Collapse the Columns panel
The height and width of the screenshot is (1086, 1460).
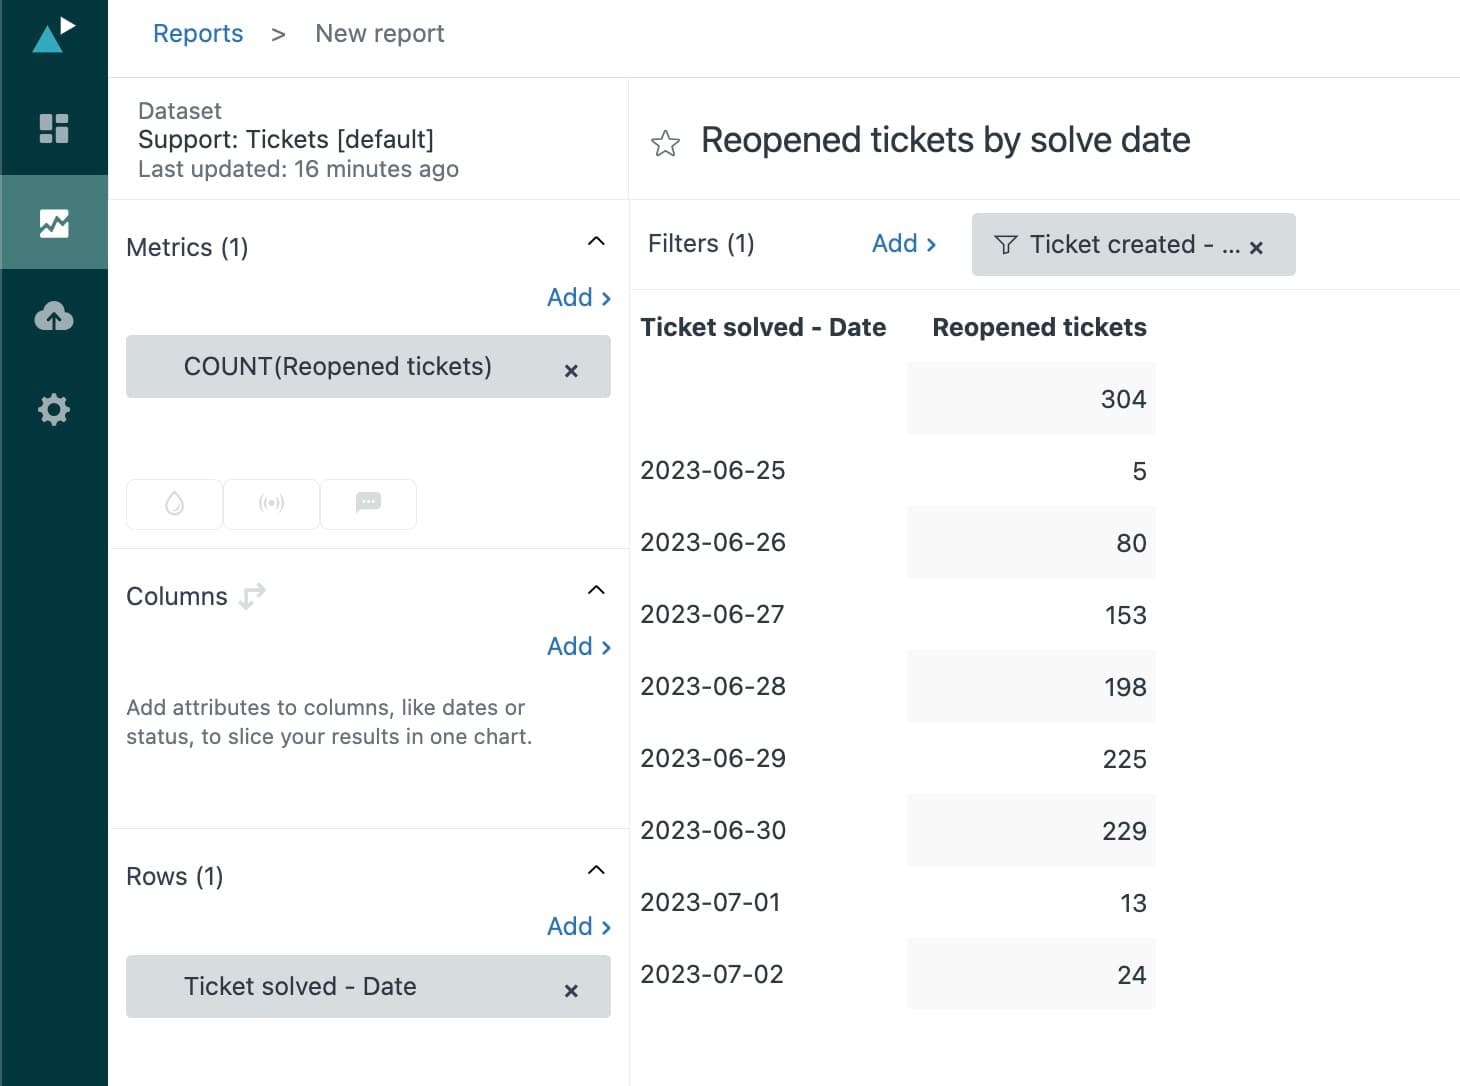tap(595, 590)
